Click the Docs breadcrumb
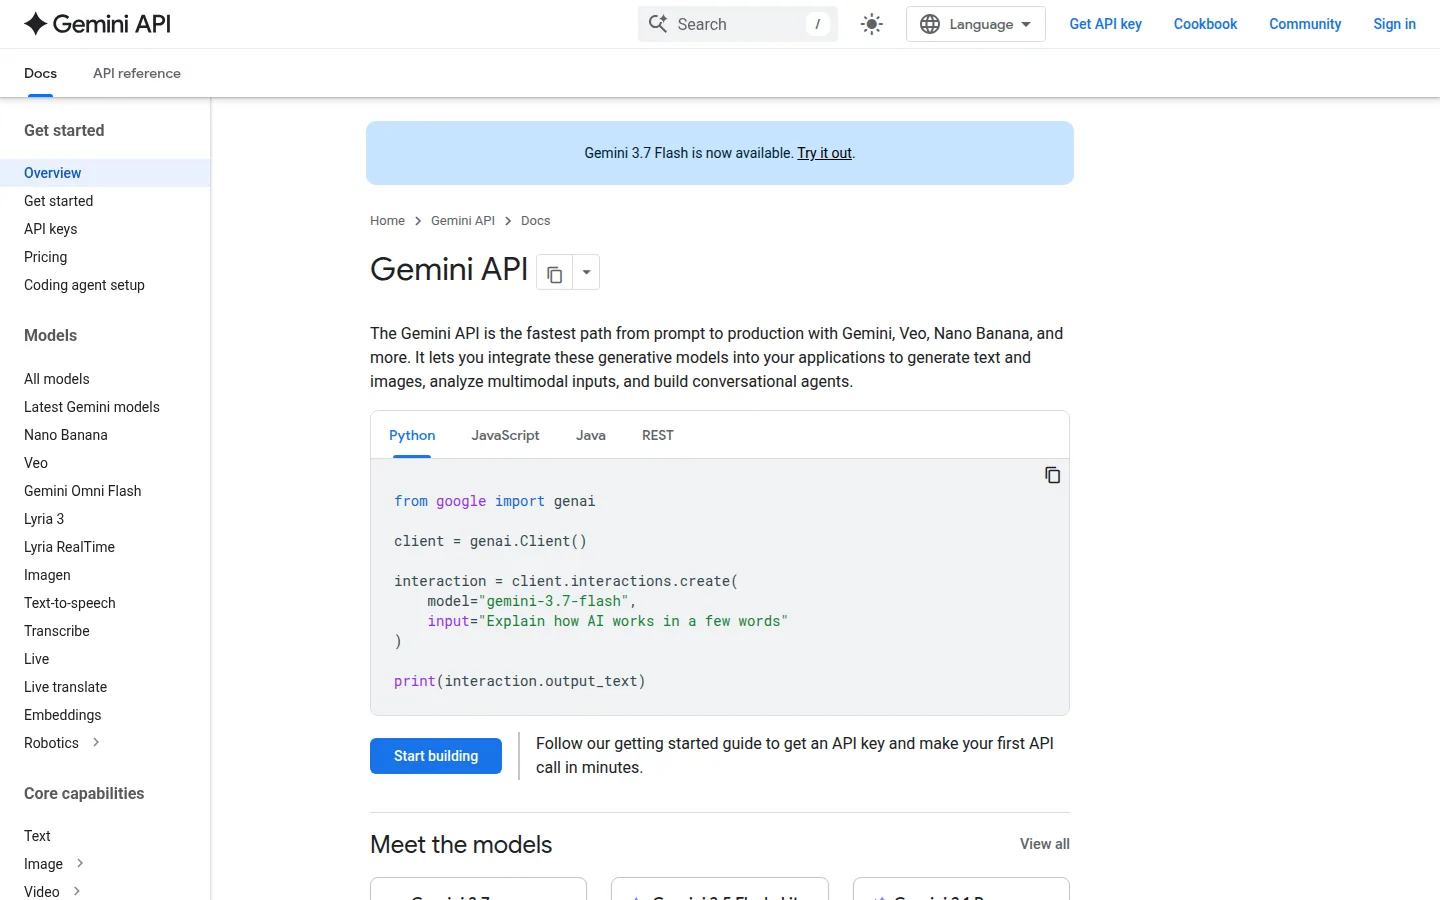 (x=535, y=221)
